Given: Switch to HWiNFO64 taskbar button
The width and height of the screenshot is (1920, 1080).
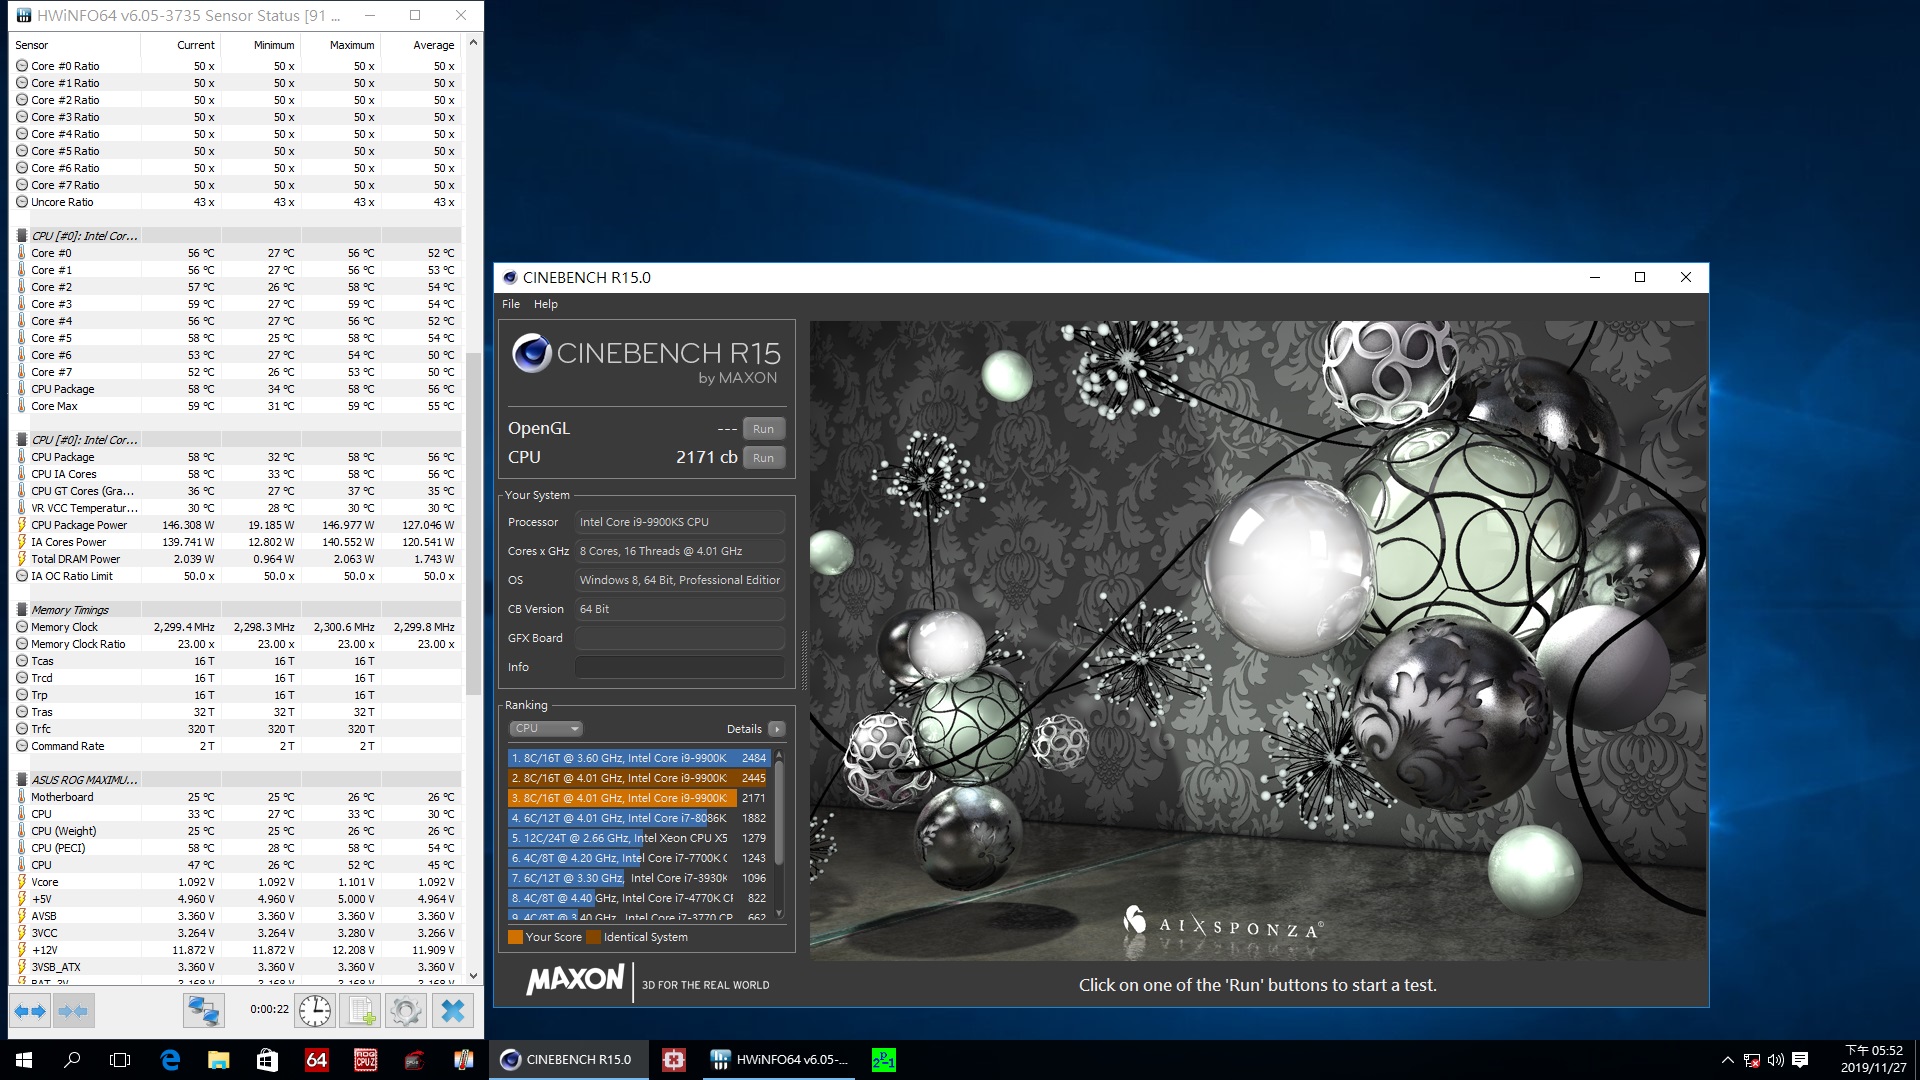Looking at the screenshot, I should pos(779,1060).
